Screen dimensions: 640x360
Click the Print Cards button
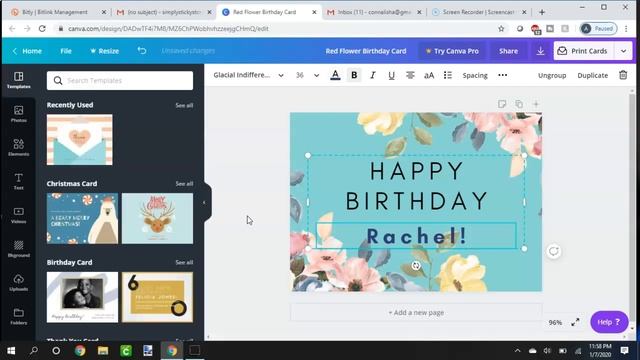click(583, 51)
